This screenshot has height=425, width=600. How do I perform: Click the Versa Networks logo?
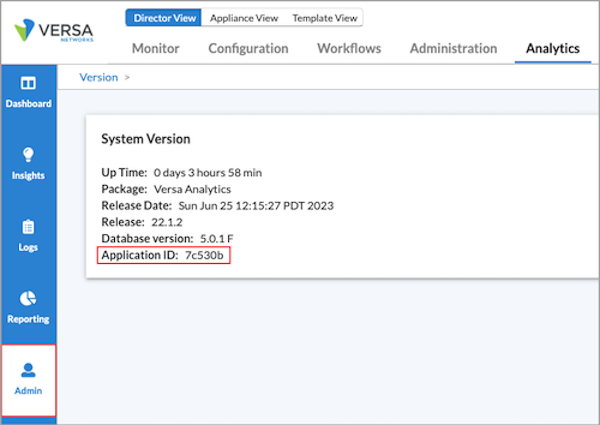pyautogui.click(x=52, y=31)
